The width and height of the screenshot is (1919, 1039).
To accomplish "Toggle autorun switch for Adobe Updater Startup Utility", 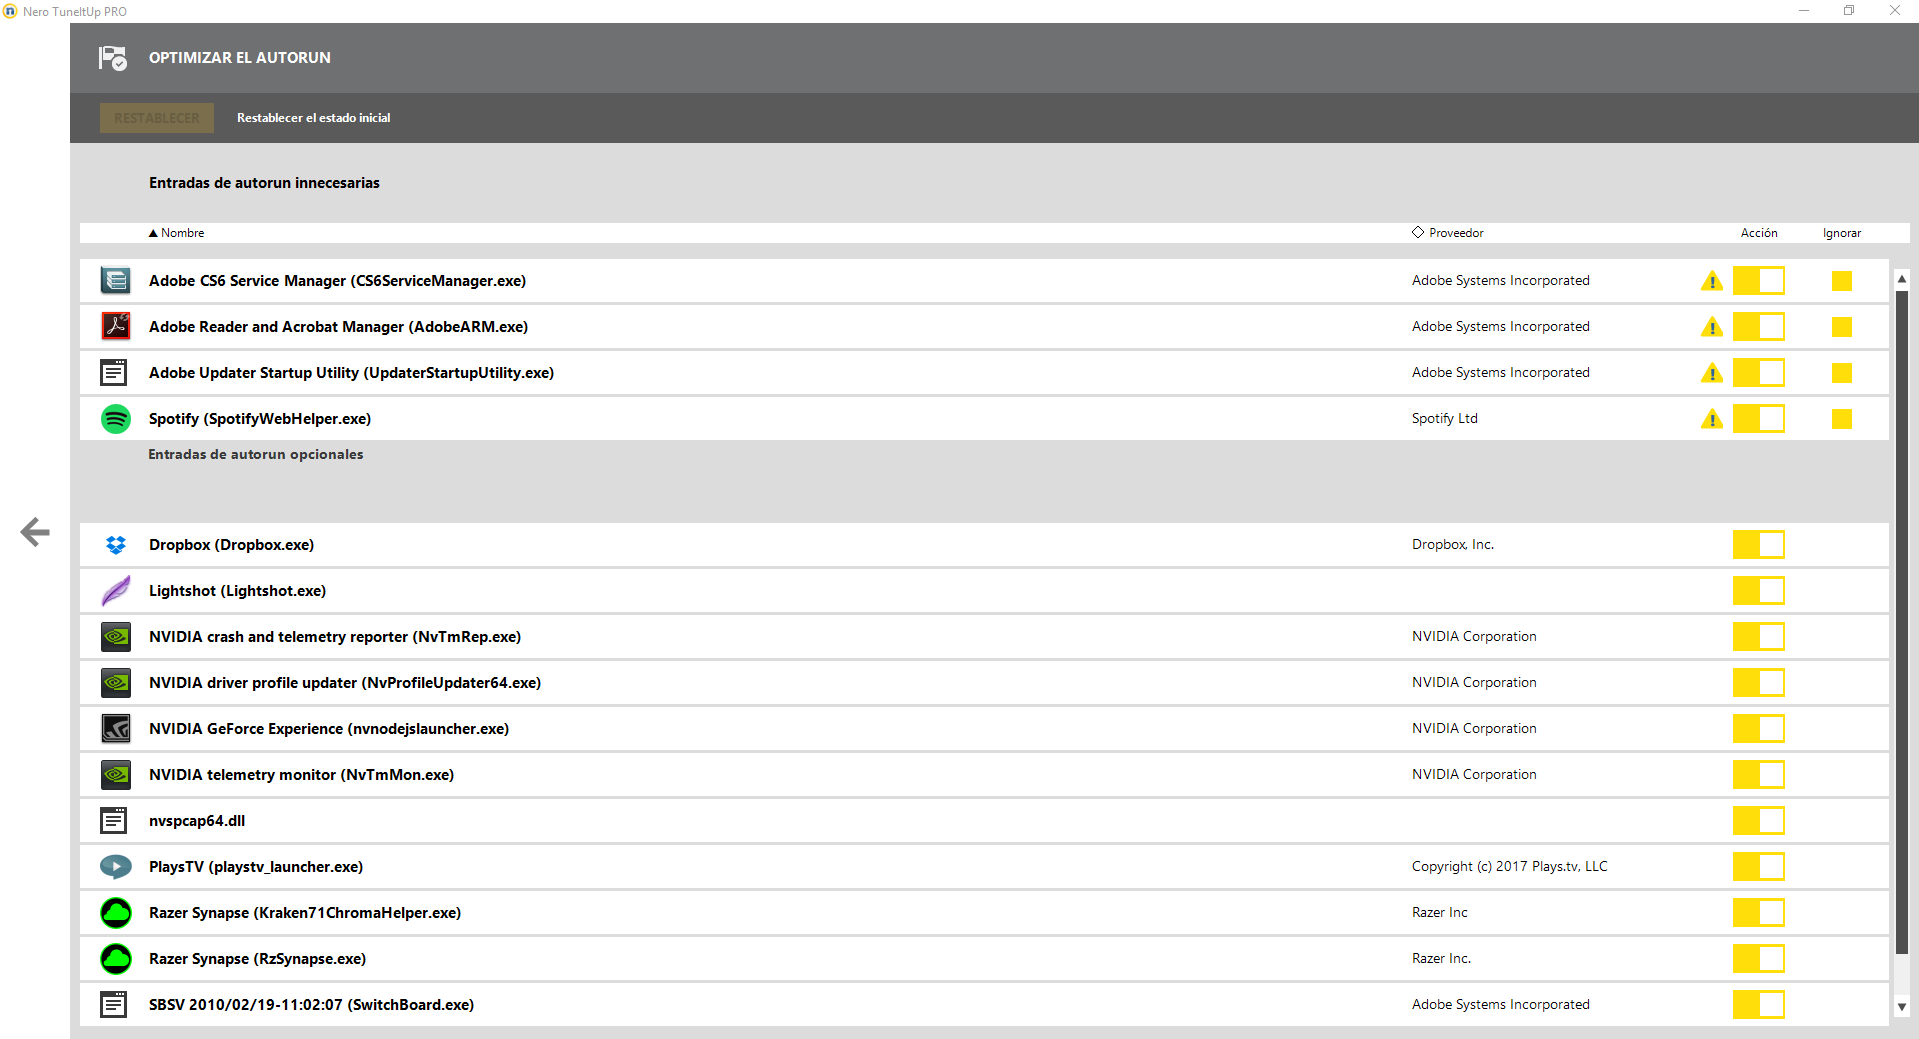I will 1759,373.
